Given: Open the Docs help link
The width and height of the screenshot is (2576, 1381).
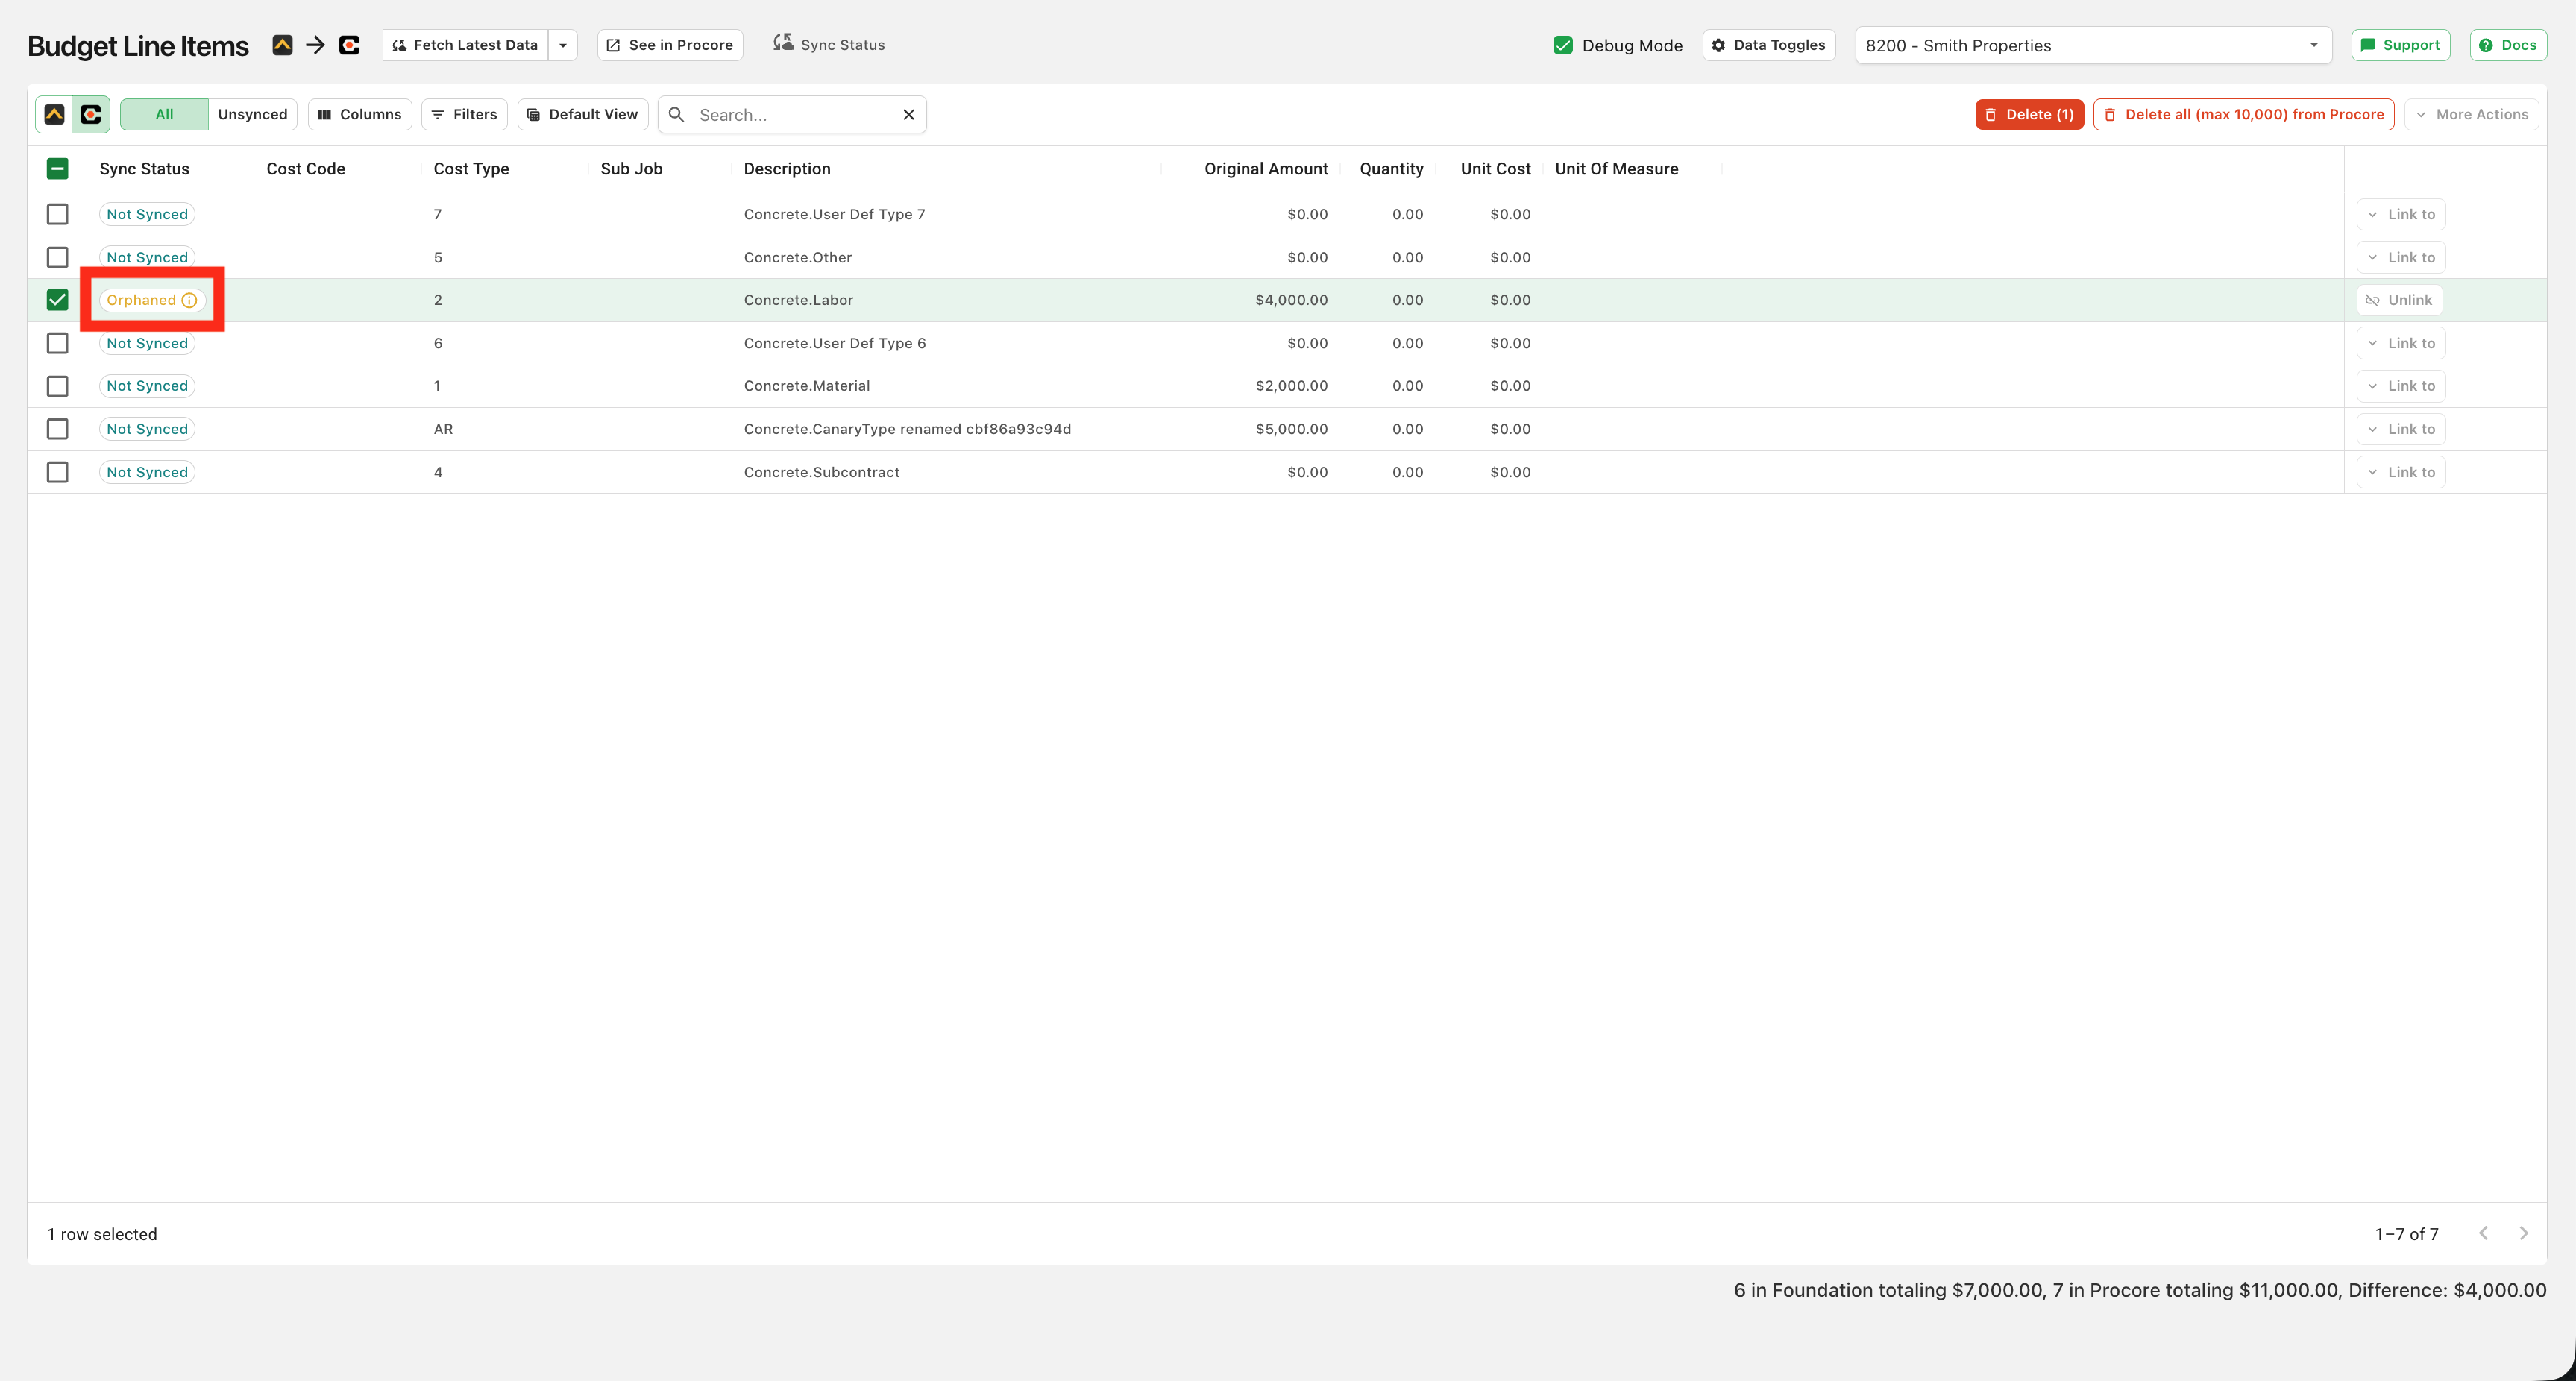Looking at the screenshot, I should tap(2507, 45).
